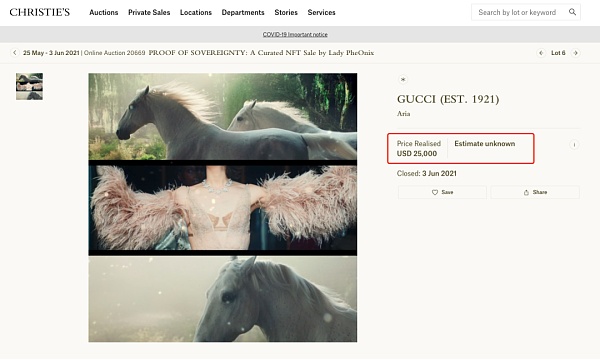Open the Locations menu
Viewport: 600px width, 363px height.
196,12
